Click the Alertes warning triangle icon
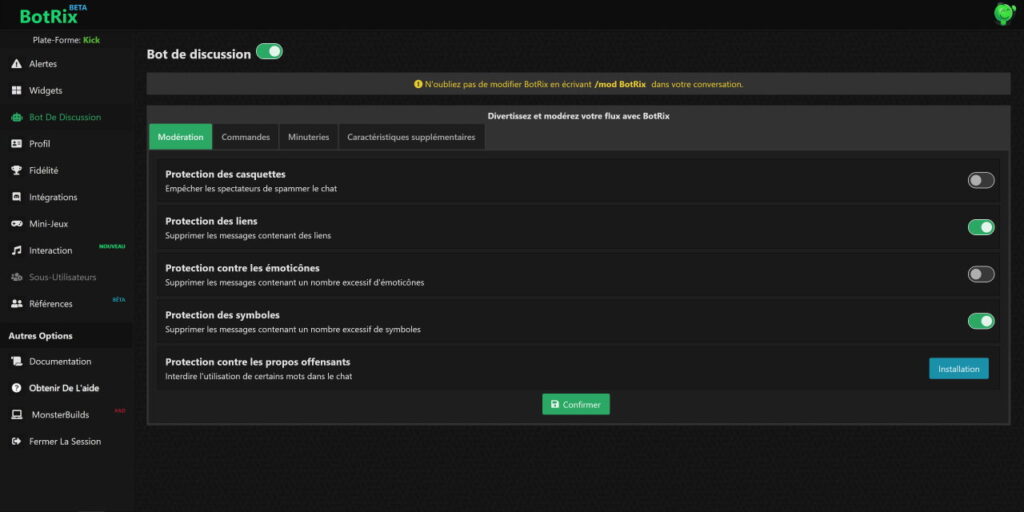The height and width of the screenshot is (512, 1024). click(x=17, y=64)
